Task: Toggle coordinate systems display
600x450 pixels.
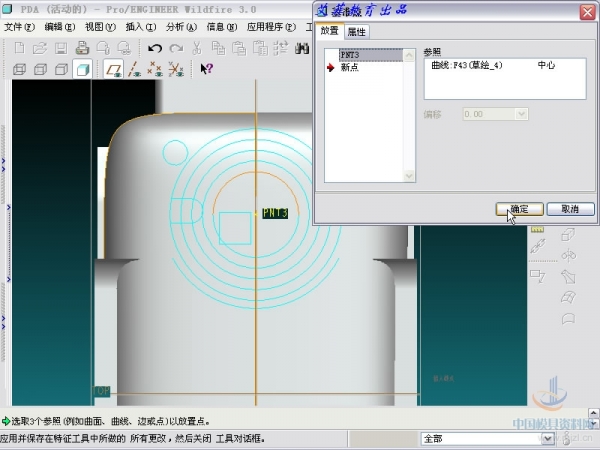Action: (176, 69)
